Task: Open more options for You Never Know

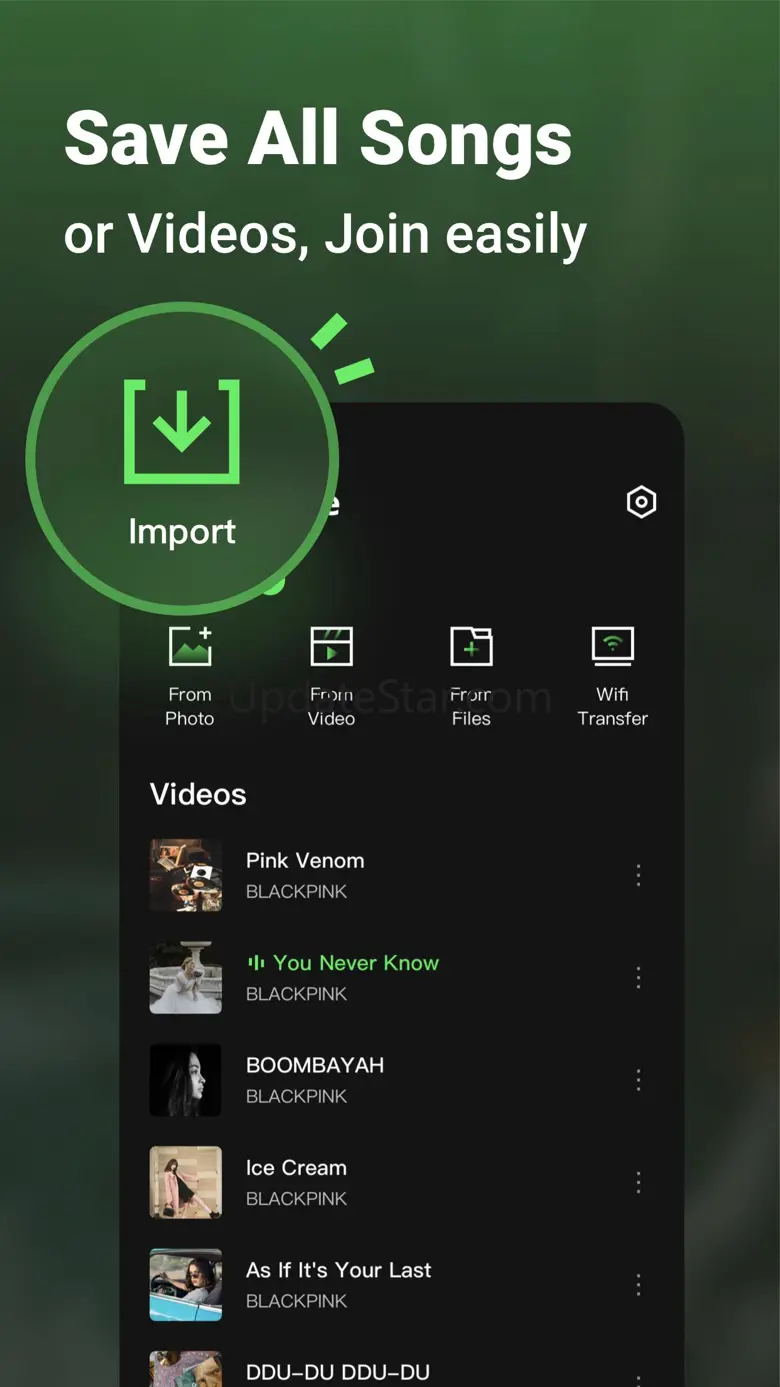Action: tap(638, 978)
